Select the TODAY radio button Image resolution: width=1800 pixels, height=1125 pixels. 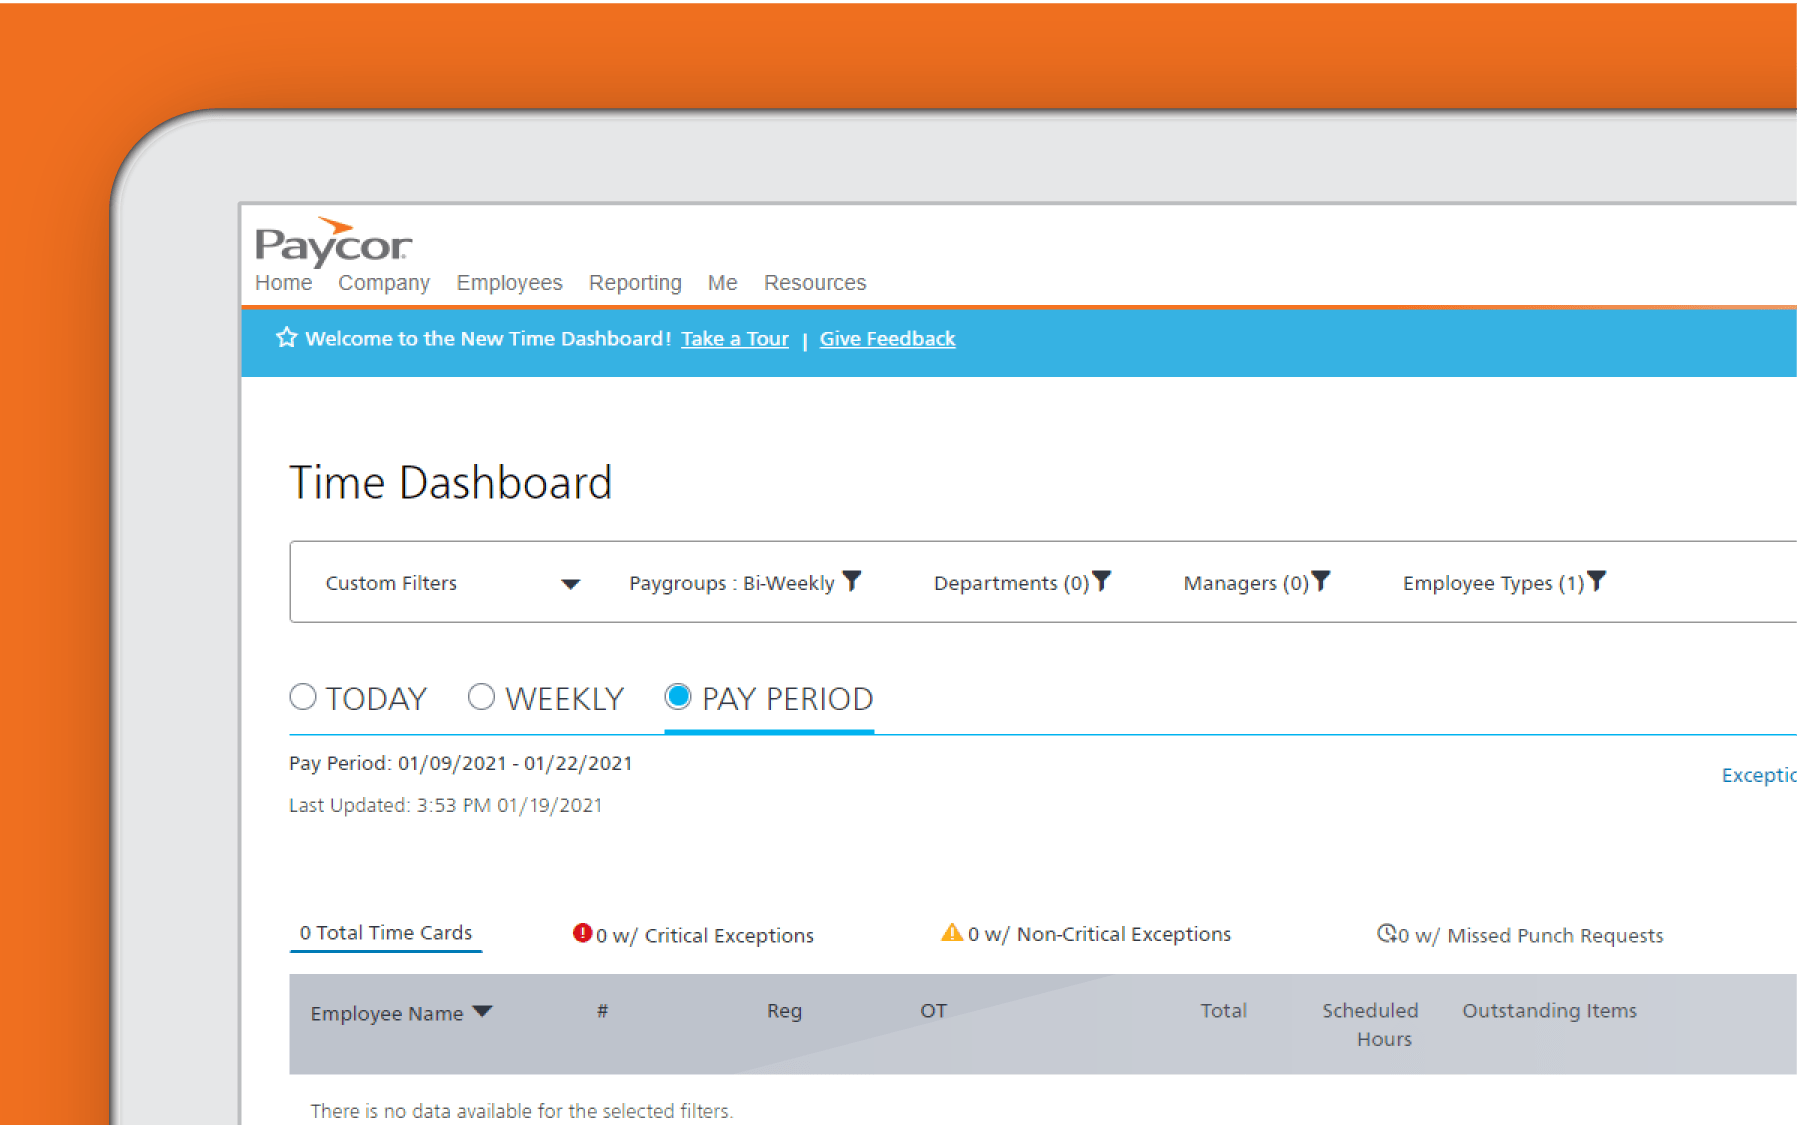tap(303, 696)
